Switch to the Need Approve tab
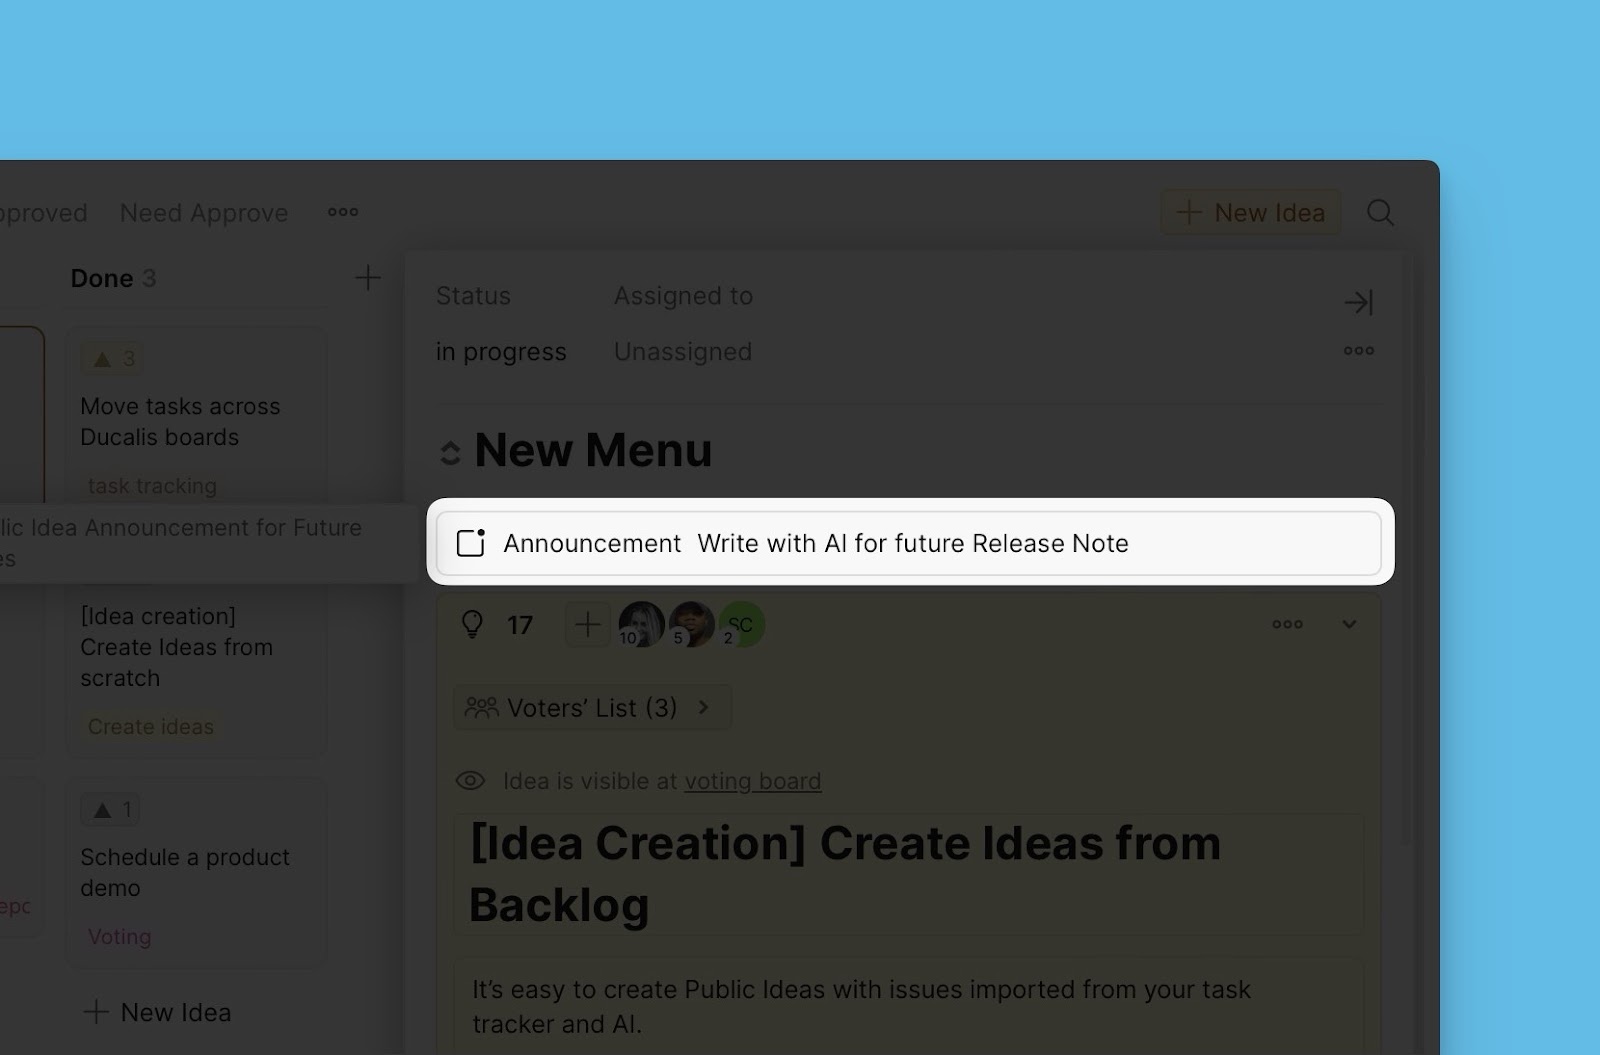1600x1055 pixels. [x=204, y=213]
